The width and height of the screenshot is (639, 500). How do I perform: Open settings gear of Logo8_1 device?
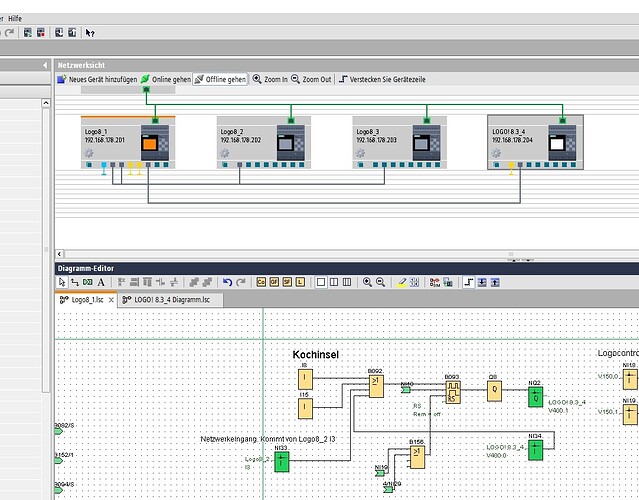pyautogui.click(x=89, y=153)
